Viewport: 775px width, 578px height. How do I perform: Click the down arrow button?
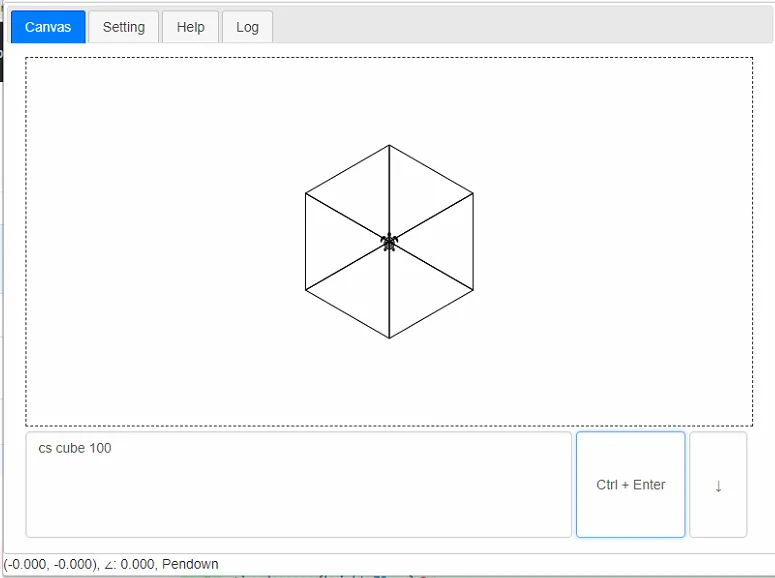(x=718, y=485)
